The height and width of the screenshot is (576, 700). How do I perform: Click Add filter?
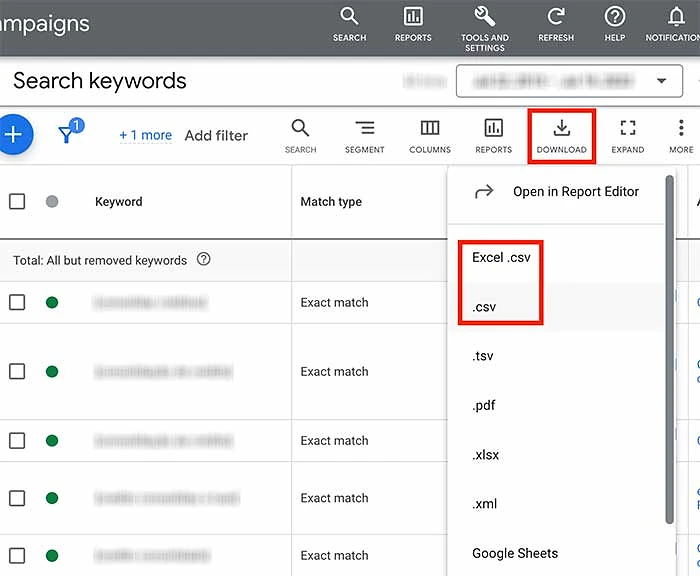click(216, 135)
